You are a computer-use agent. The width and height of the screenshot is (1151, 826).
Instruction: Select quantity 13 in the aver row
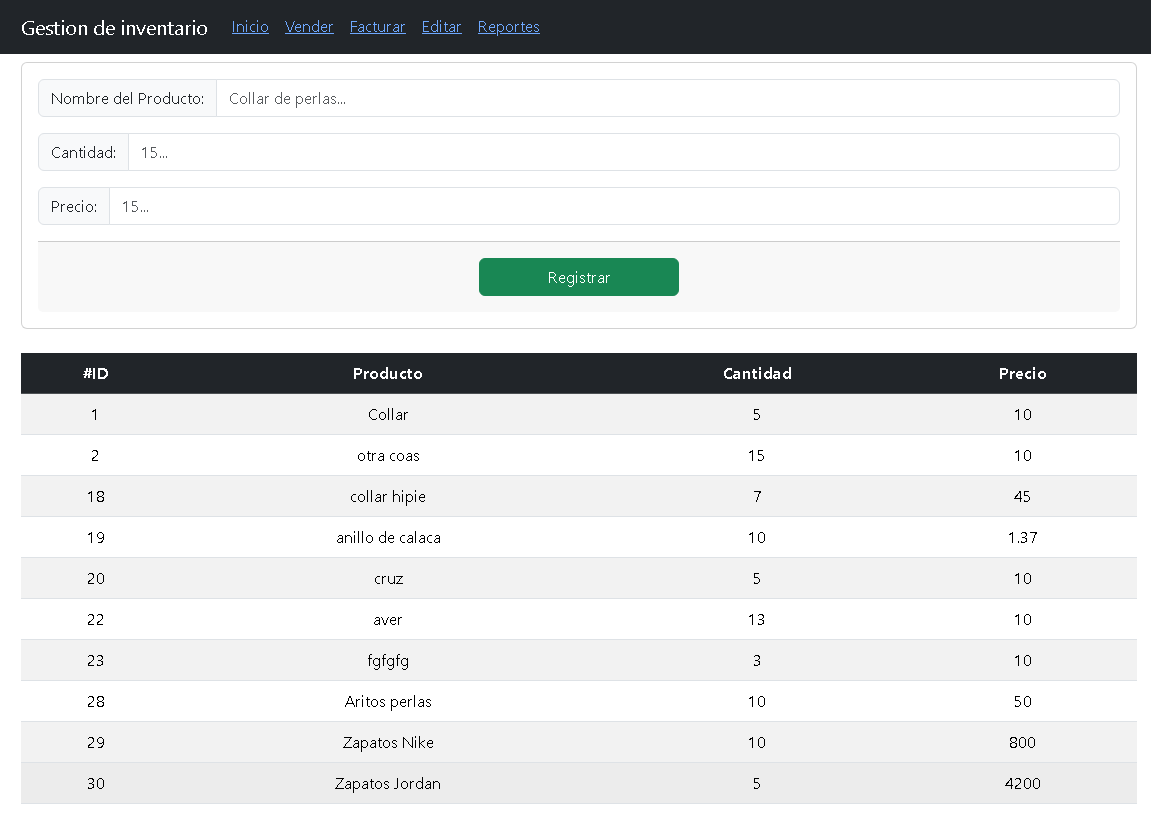point(757,620)
